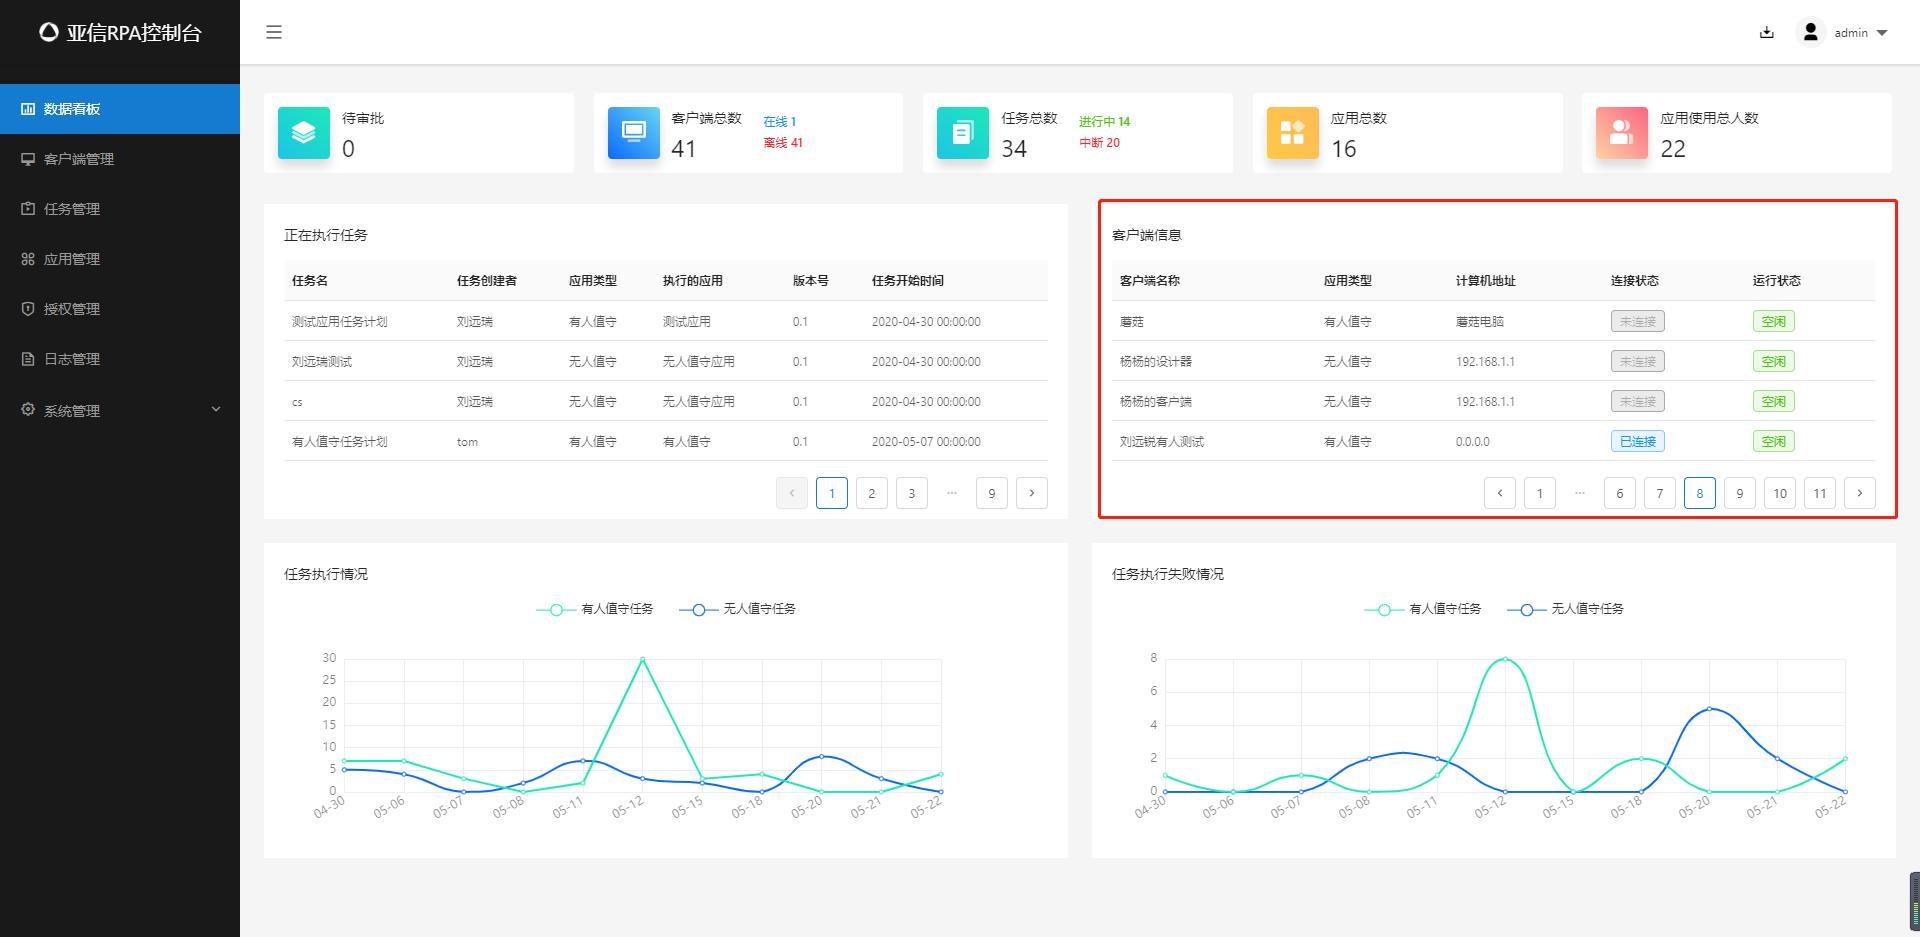The height and width of the screenshot is (937, 1920).
Task: Click the 已连接 status tag for 刘远锐有人测试
Action: coord(1637,441)
